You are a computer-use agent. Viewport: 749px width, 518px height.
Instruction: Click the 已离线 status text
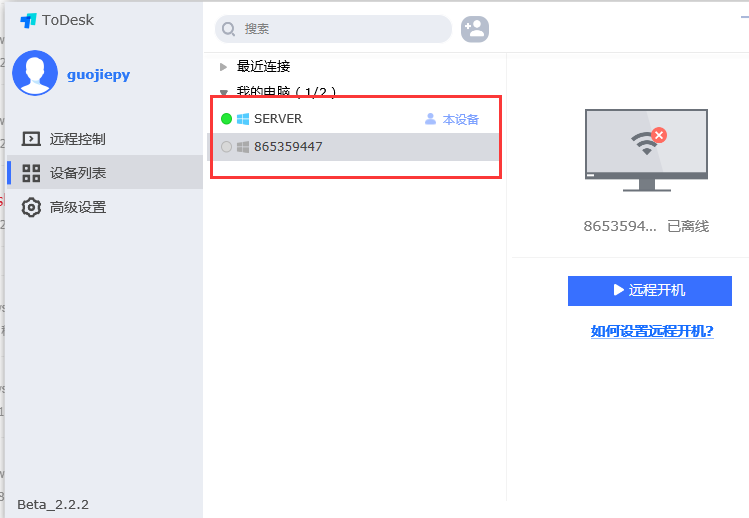click(688, 227)
